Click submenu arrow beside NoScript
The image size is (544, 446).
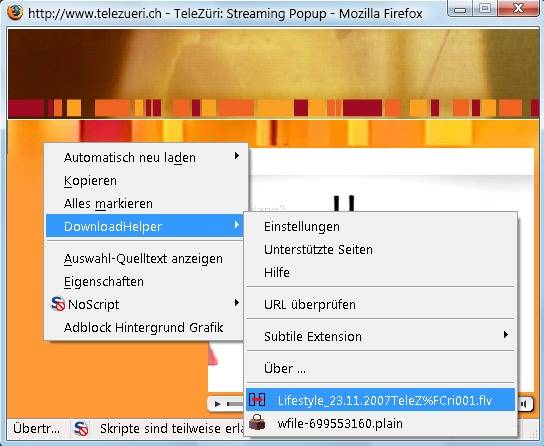click(x=237, y=303)
